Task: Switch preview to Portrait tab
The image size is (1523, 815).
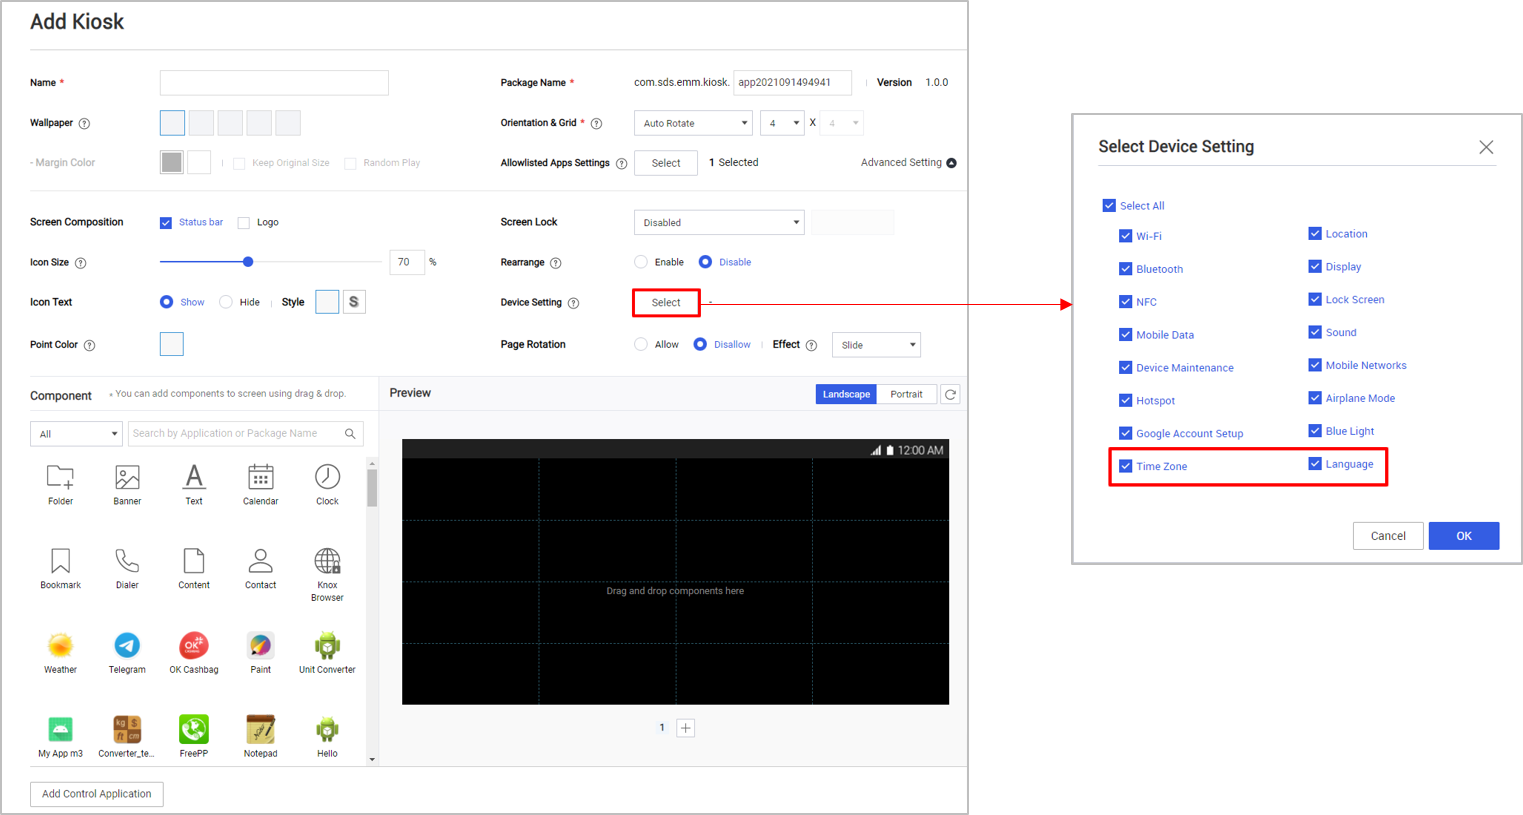Action: 906,394
